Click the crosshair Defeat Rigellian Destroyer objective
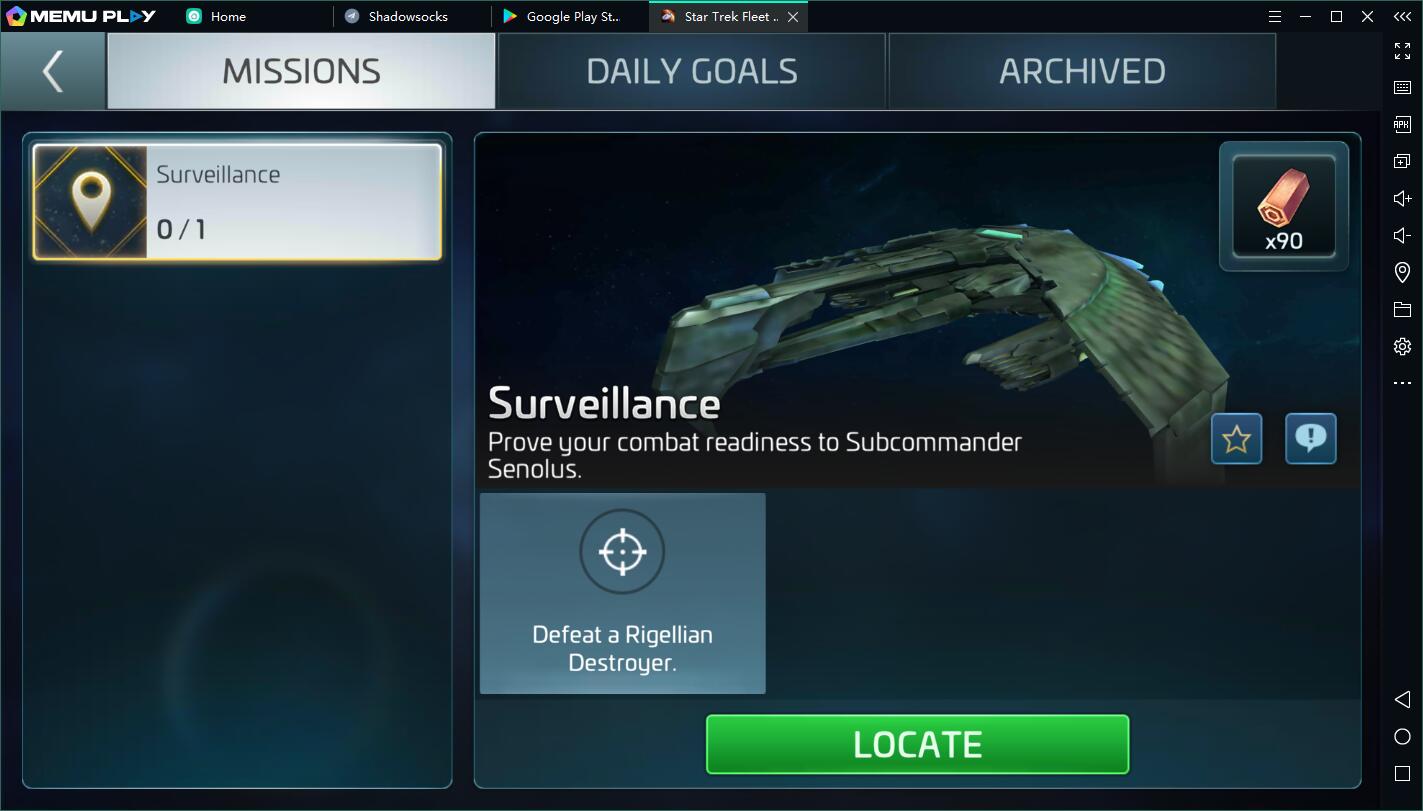 pos(623,593)
